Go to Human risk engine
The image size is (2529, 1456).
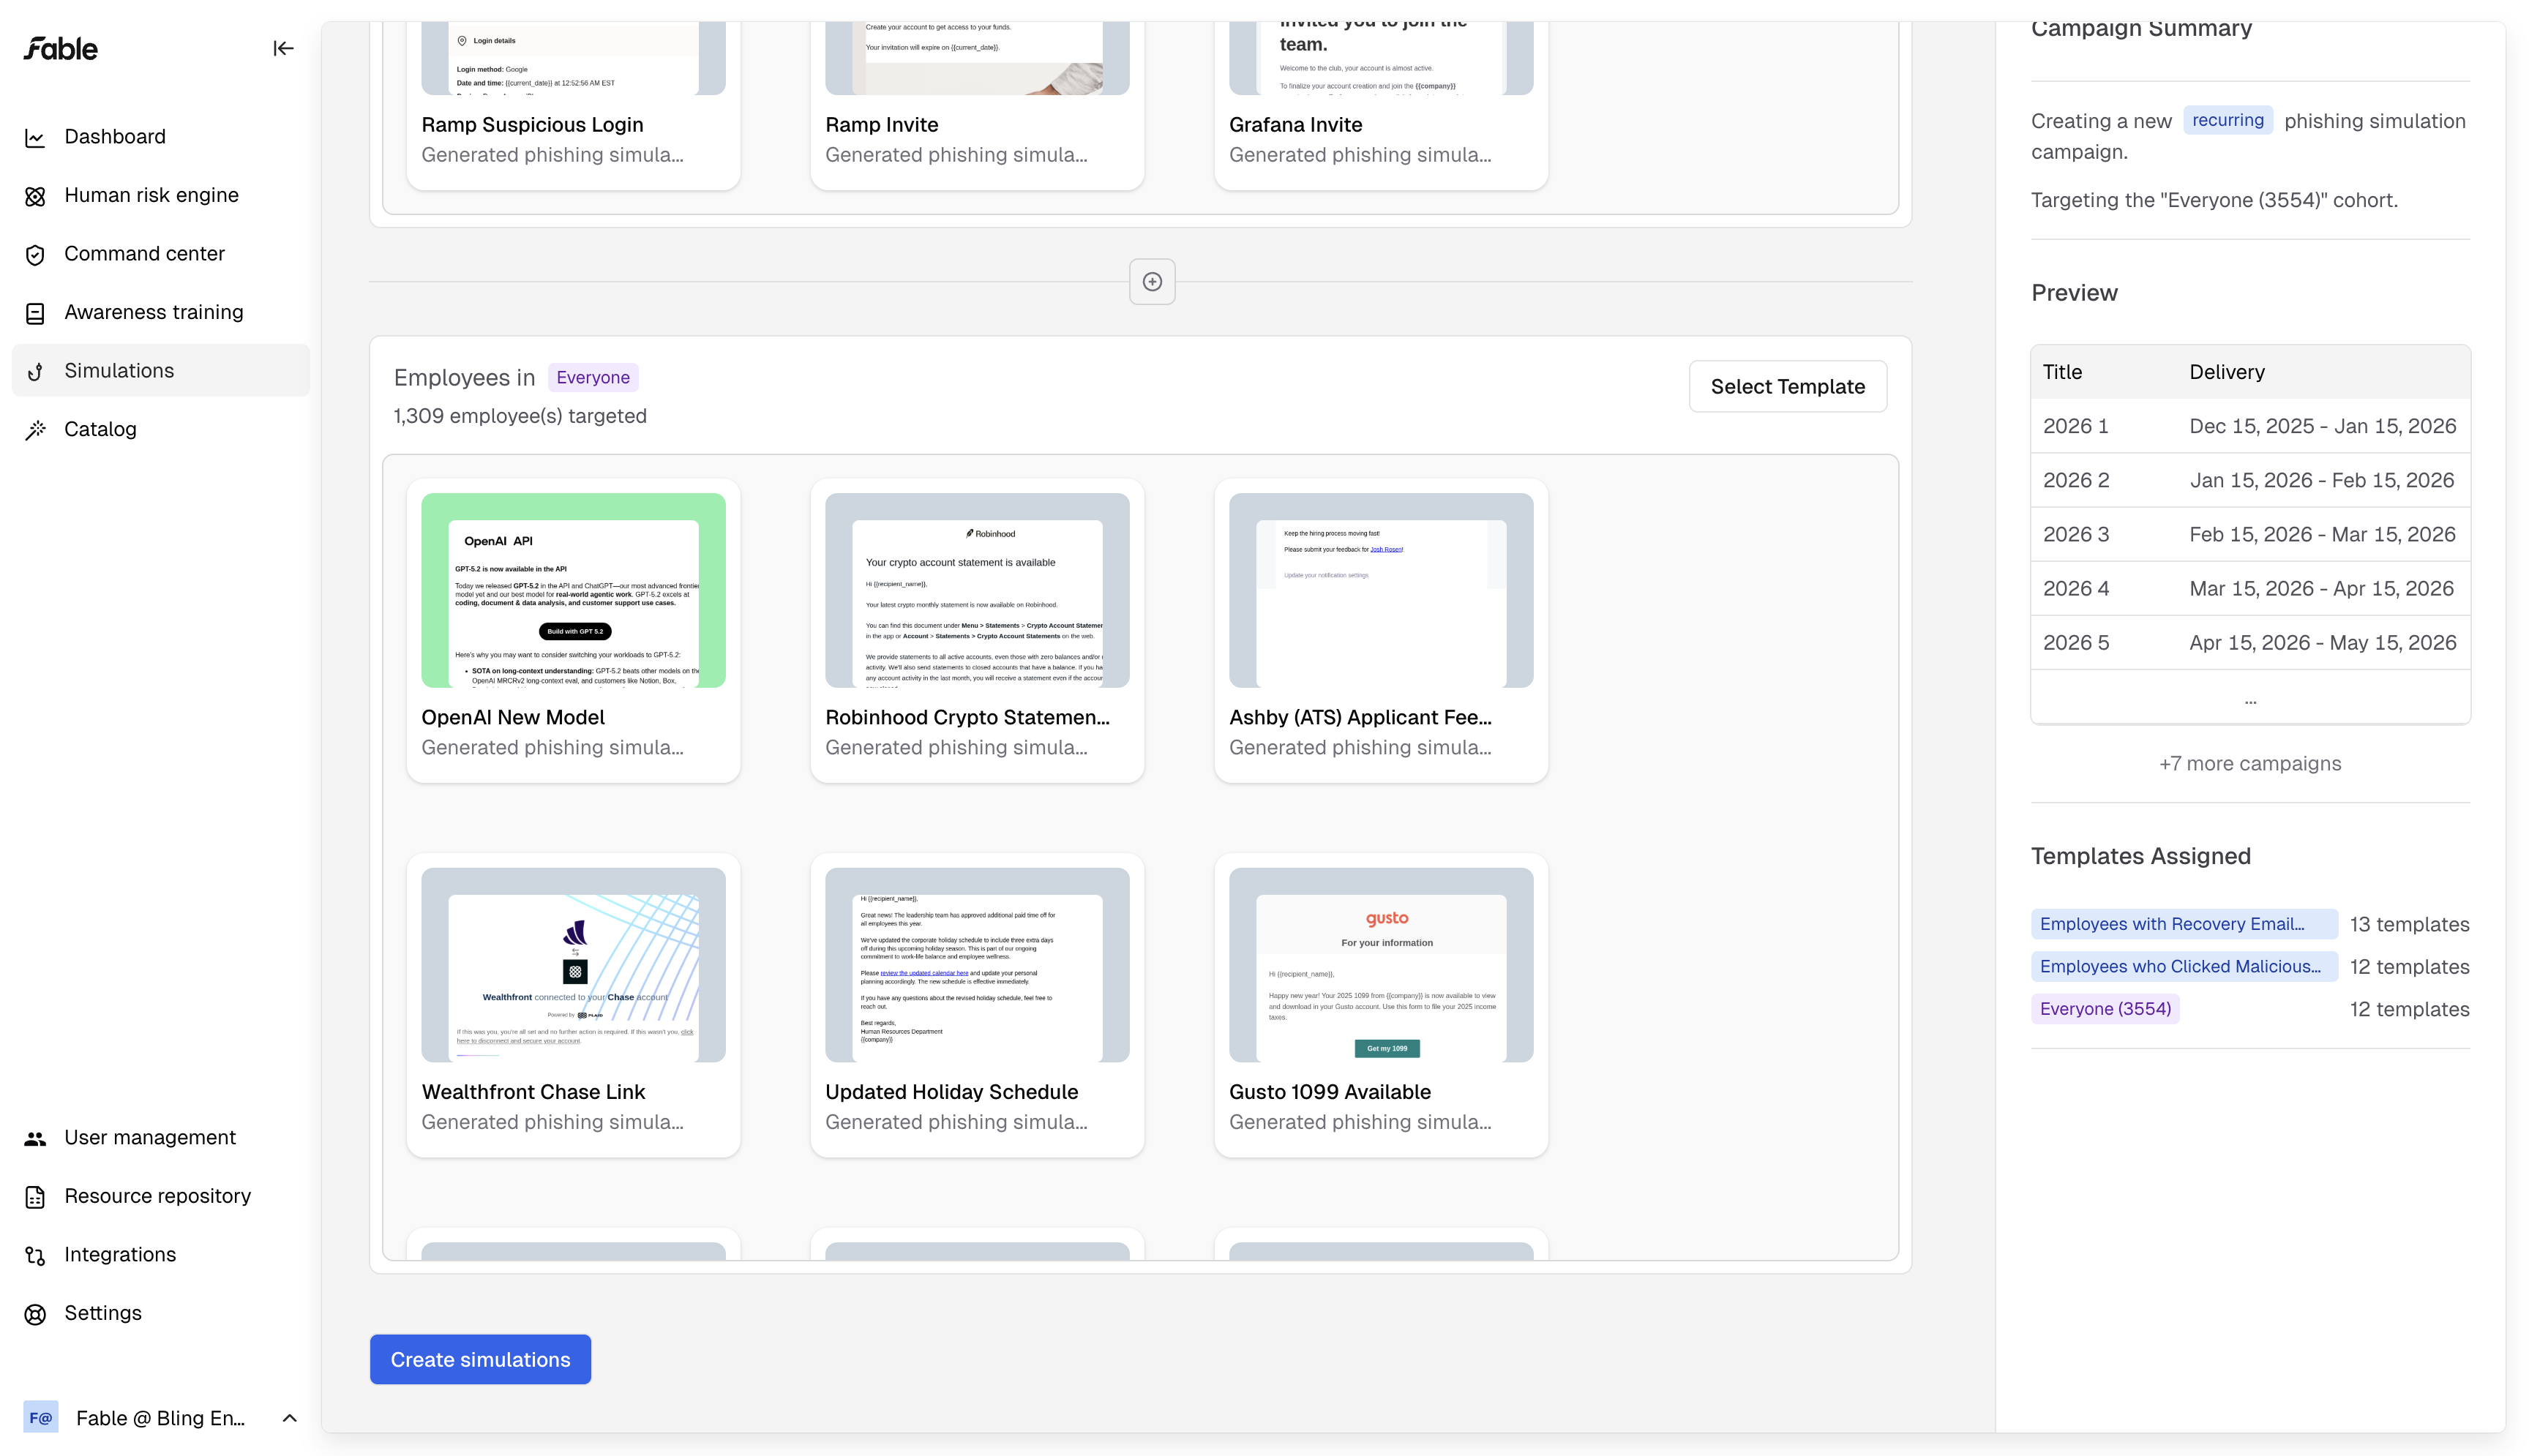(161, 195)
